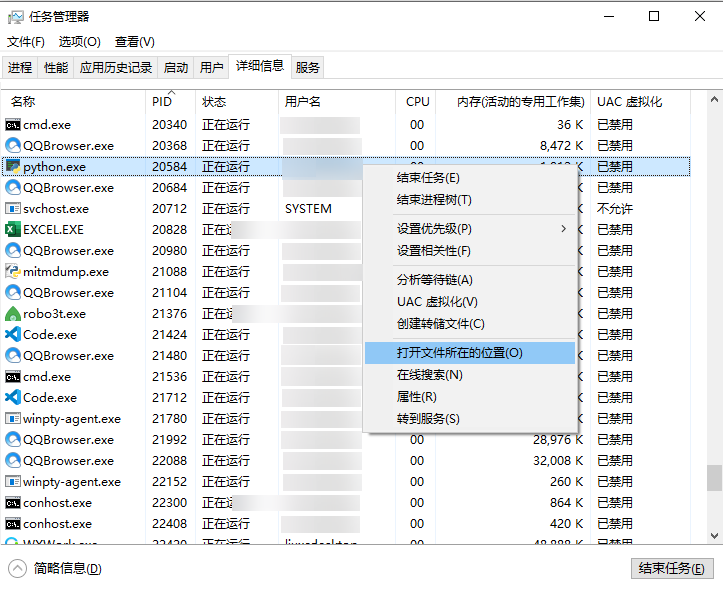Click the 简略信息(D) link
The image size is (723, 593).
[x=67, y=569]
